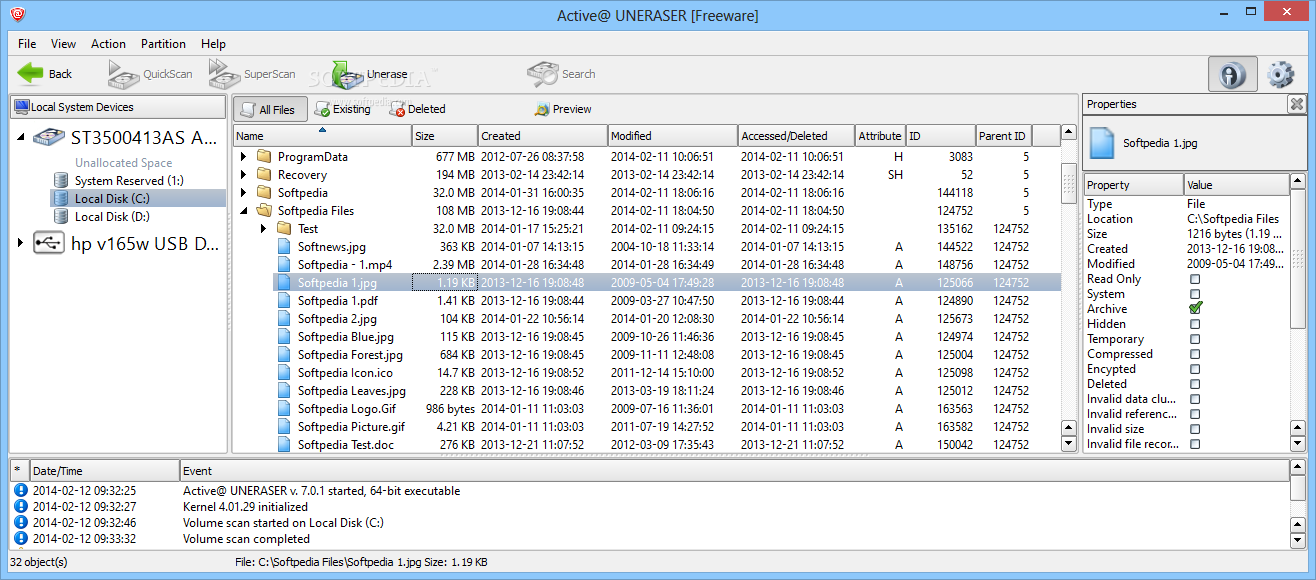Show only Deleted files
The height and width of the screenshot is (580, 1316).
[417, 109]
